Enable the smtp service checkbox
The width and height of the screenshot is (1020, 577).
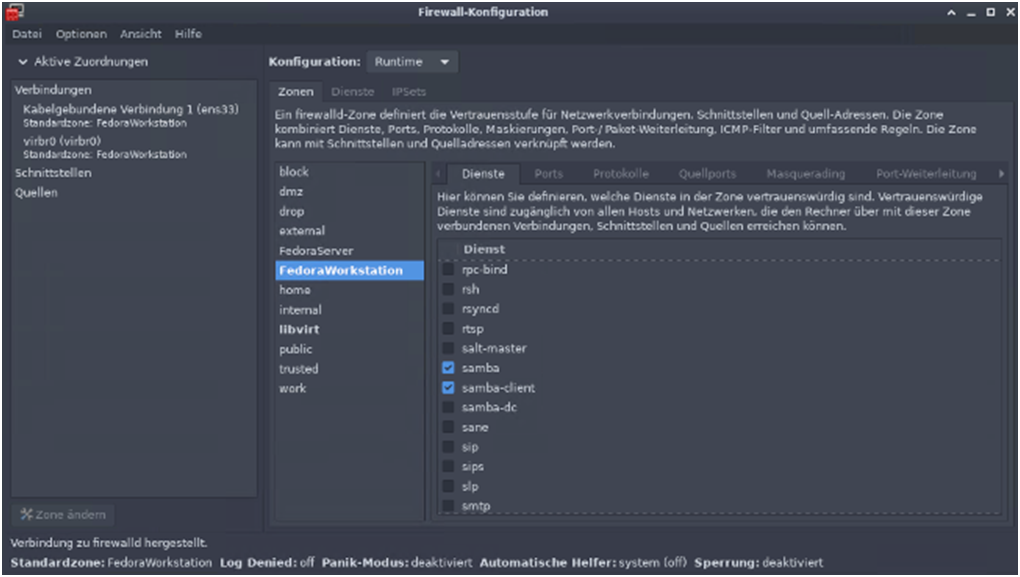(x=448, y=505)
